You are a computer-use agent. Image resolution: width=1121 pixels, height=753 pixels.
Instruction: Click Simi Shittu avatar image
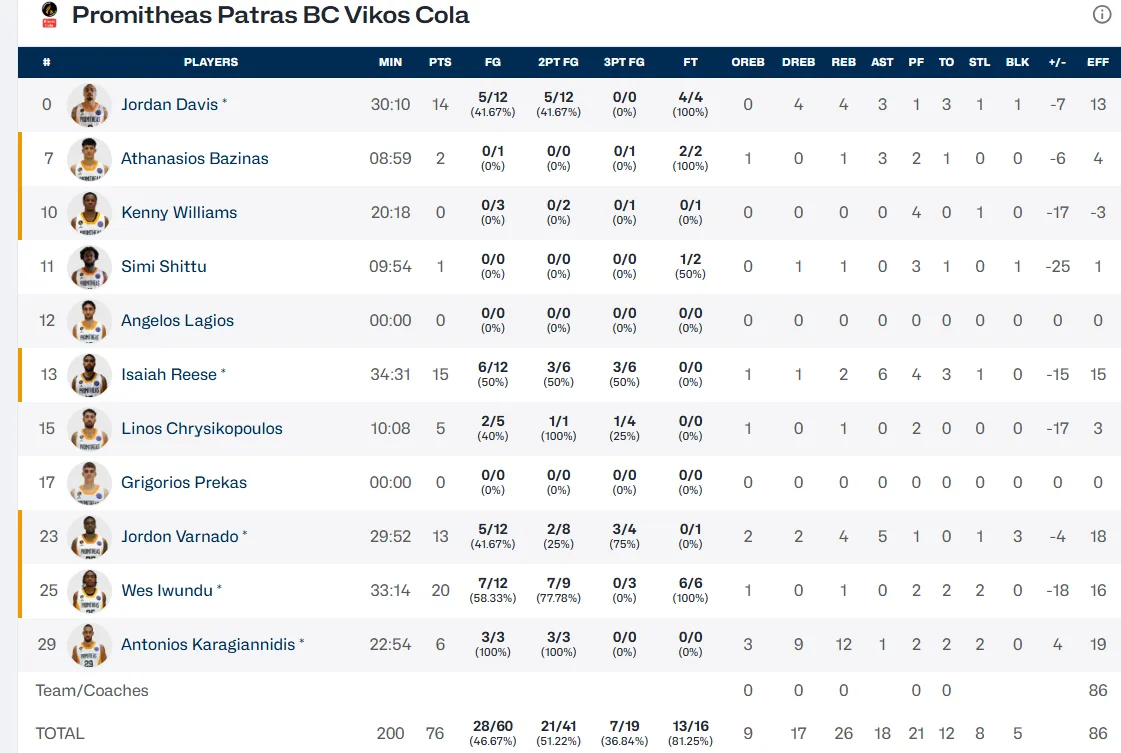click(89, 267)
